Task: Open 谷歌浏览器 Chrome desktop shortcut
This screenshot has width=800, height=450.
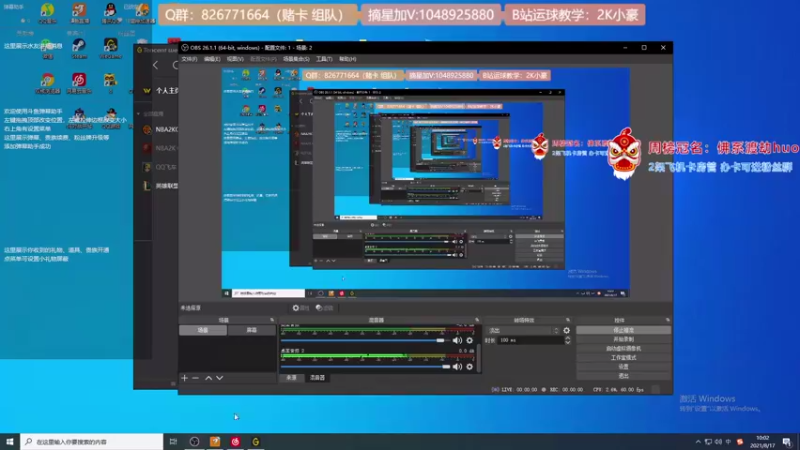Action: (47, 83)
